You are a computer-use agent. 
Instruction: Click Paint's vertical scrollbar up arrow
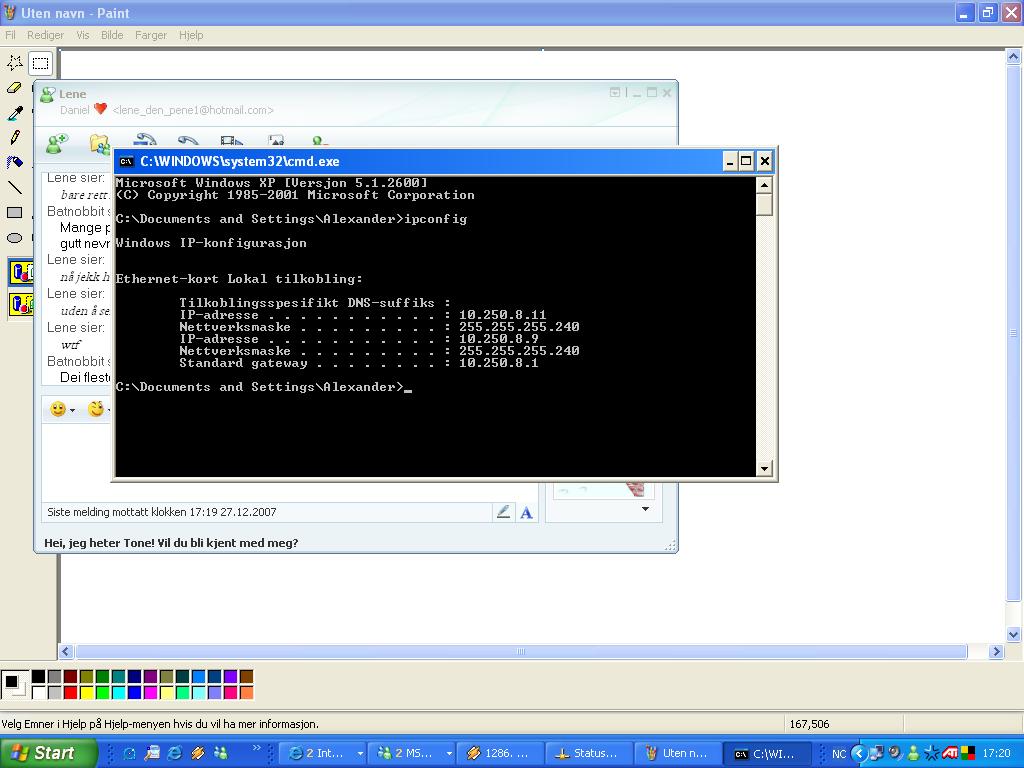[x=1013, y=57]
